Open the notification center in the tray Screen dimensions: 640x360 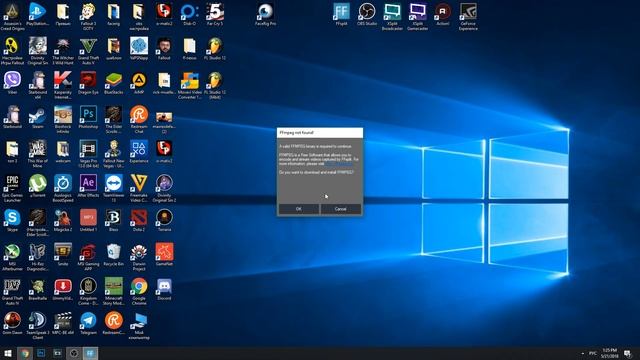(x=628, y=353)
